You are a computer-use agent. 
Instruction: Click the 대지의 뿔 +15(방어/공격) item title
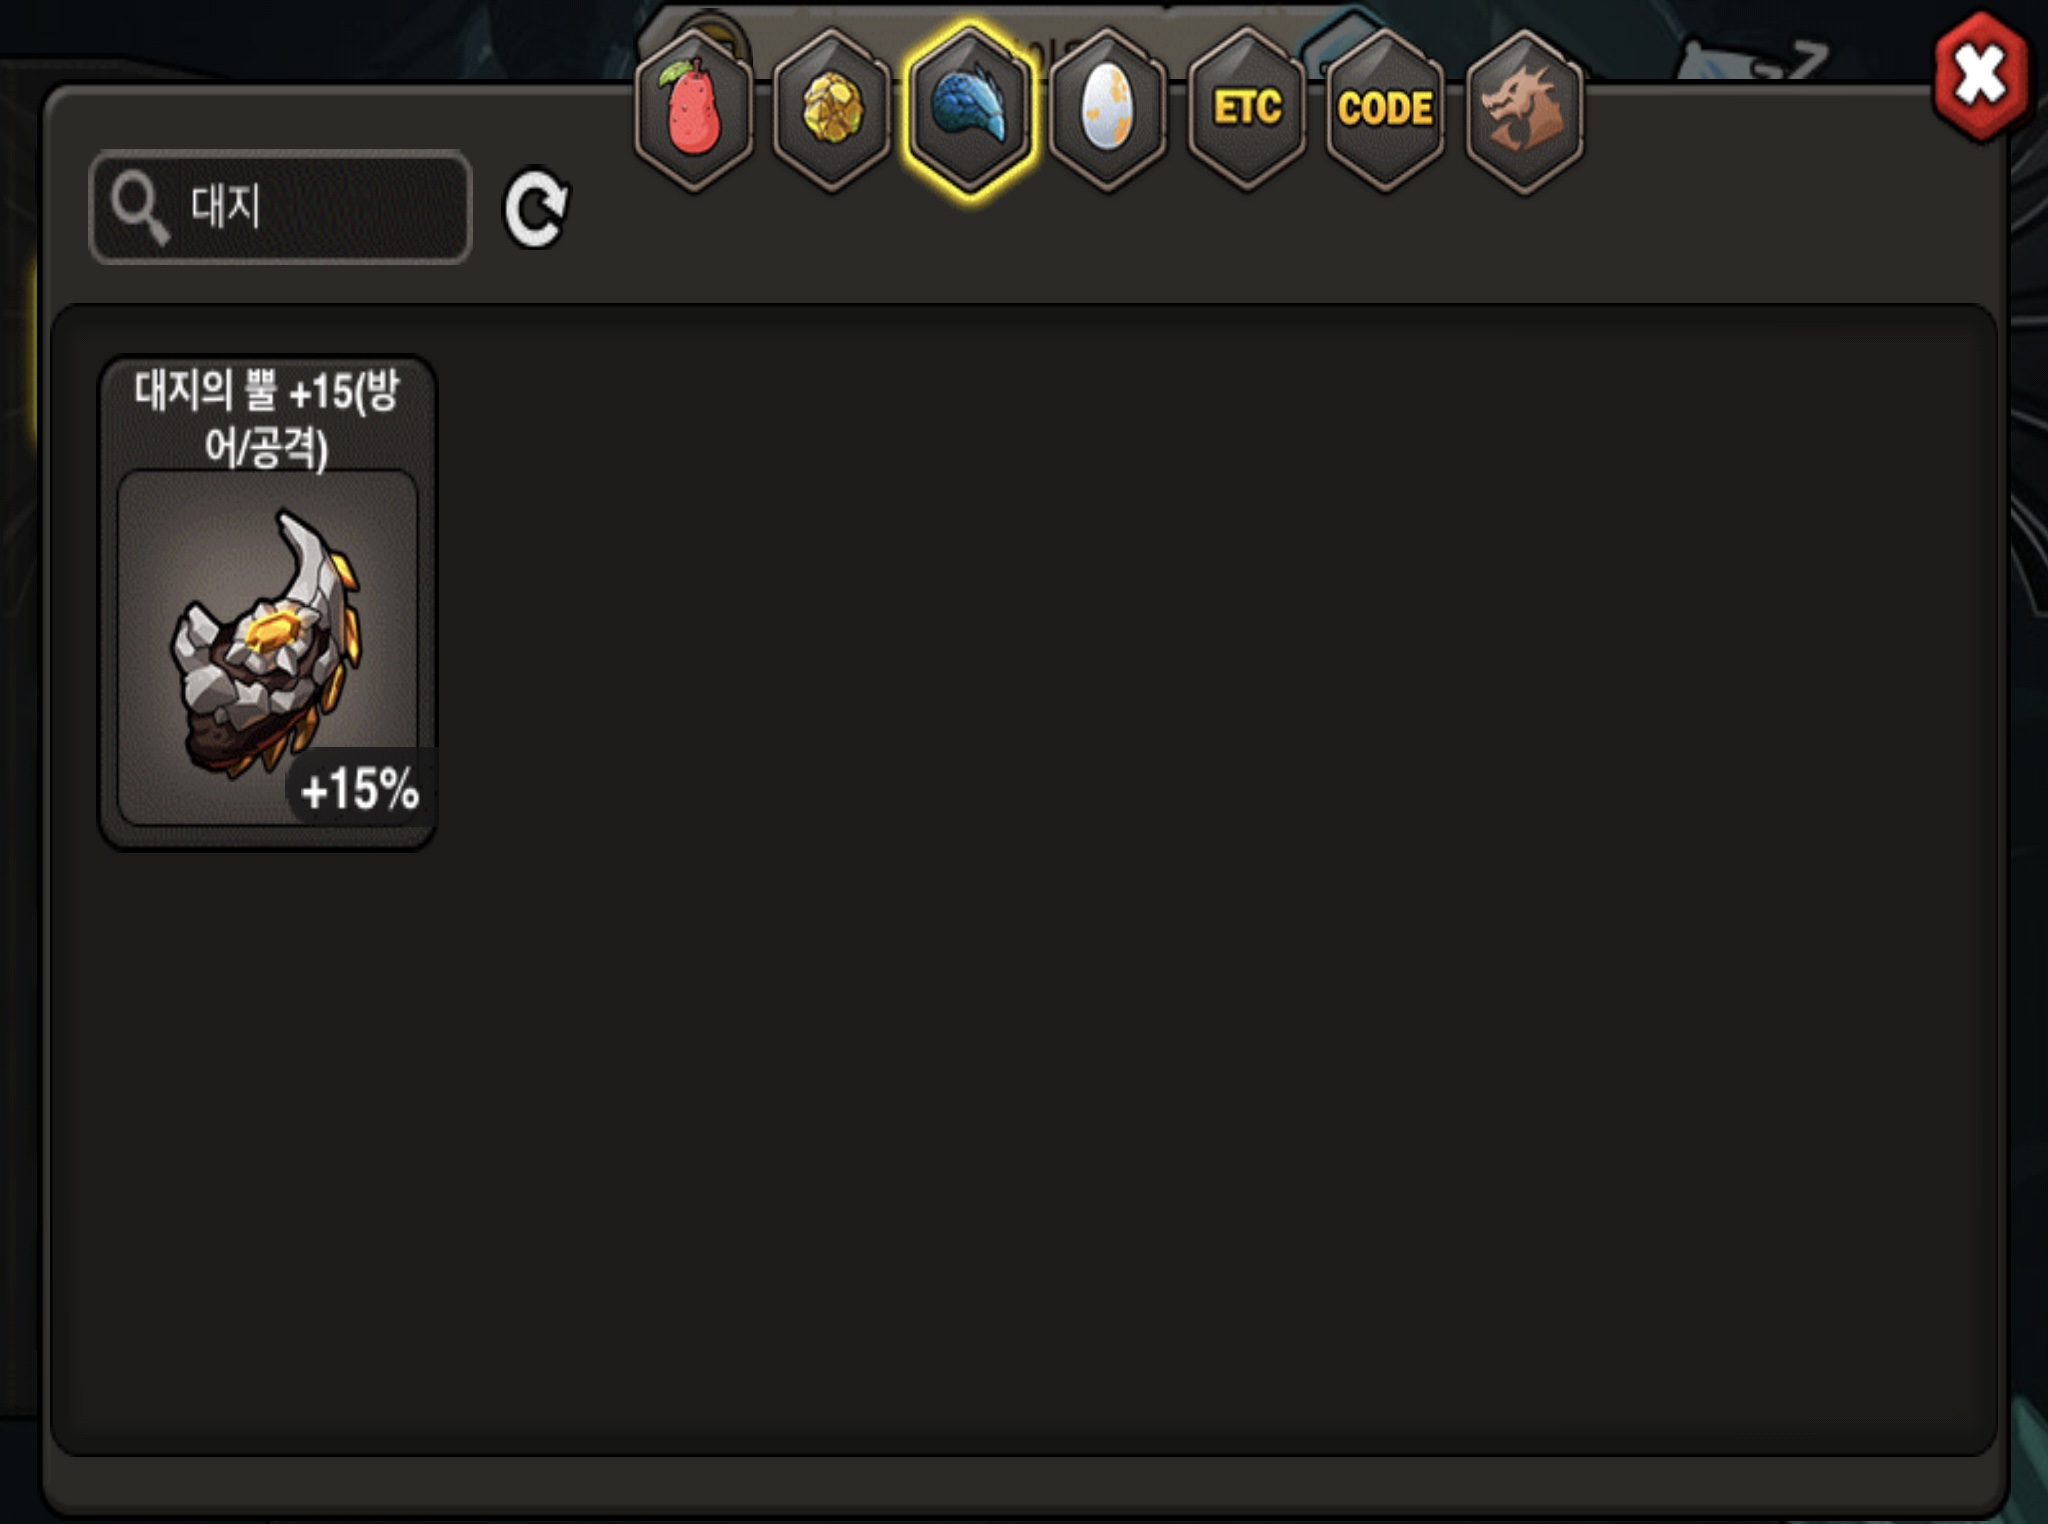(x=267, y=418)
